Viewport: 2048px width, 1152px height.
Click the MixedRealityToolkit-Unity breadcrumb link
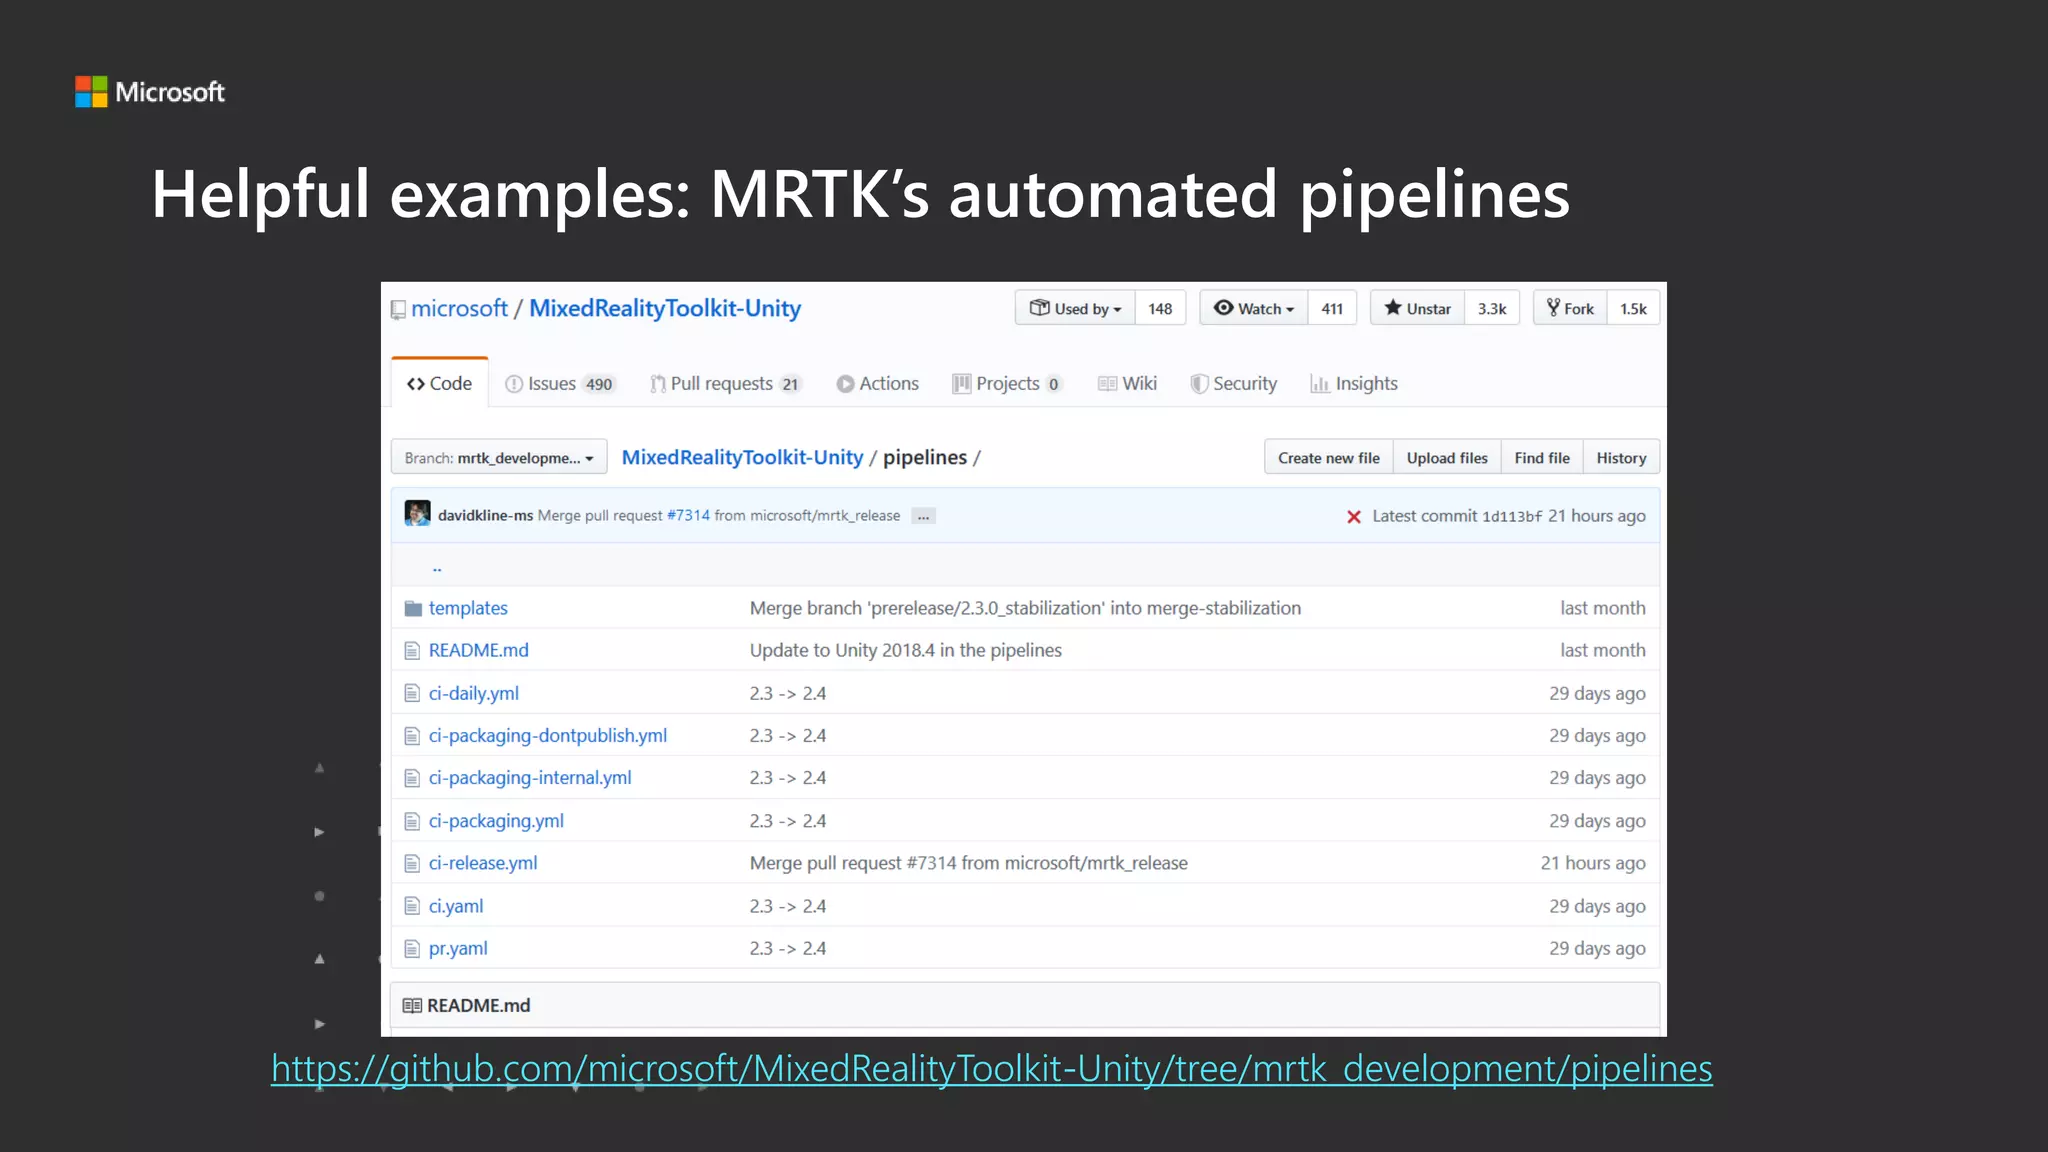[742, 457]
